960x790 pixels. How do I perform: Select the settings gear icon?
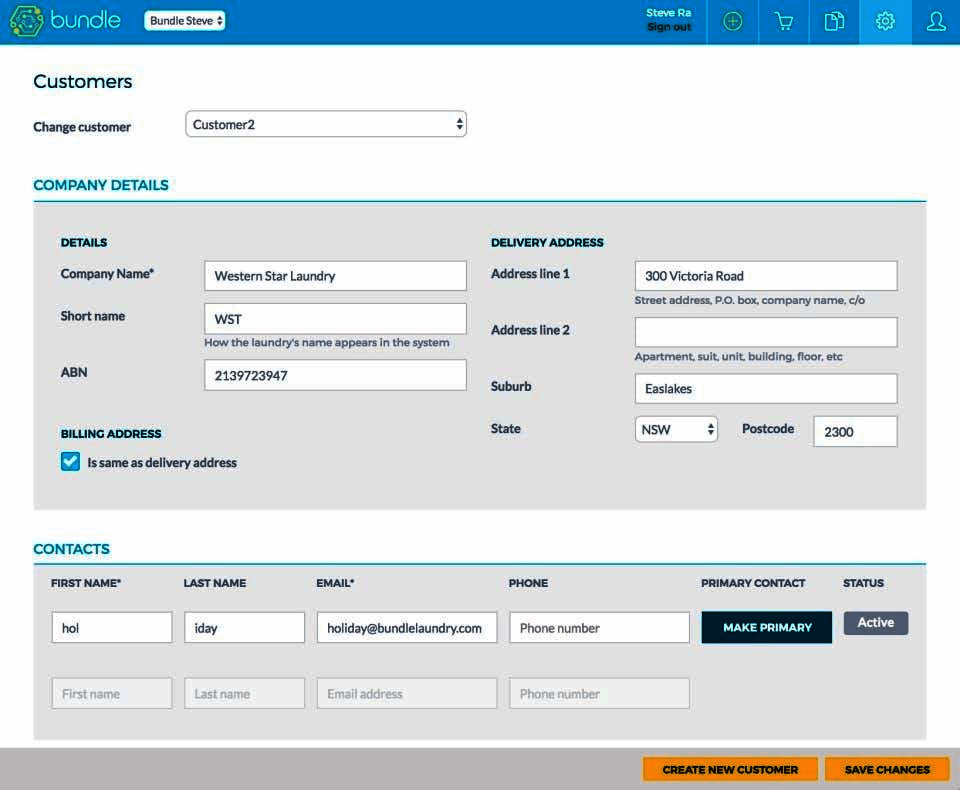point(886,20)
